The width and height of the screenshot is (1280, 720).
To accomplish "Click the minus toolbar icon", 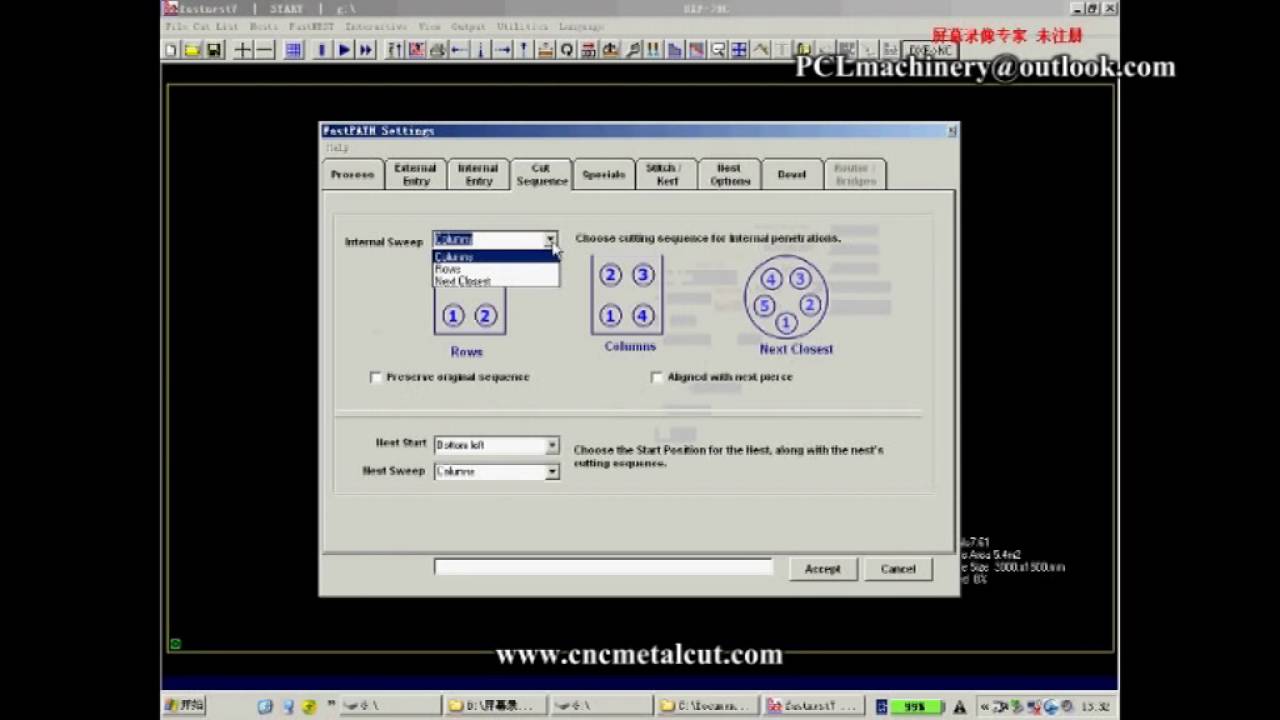I will pos(265,49).
